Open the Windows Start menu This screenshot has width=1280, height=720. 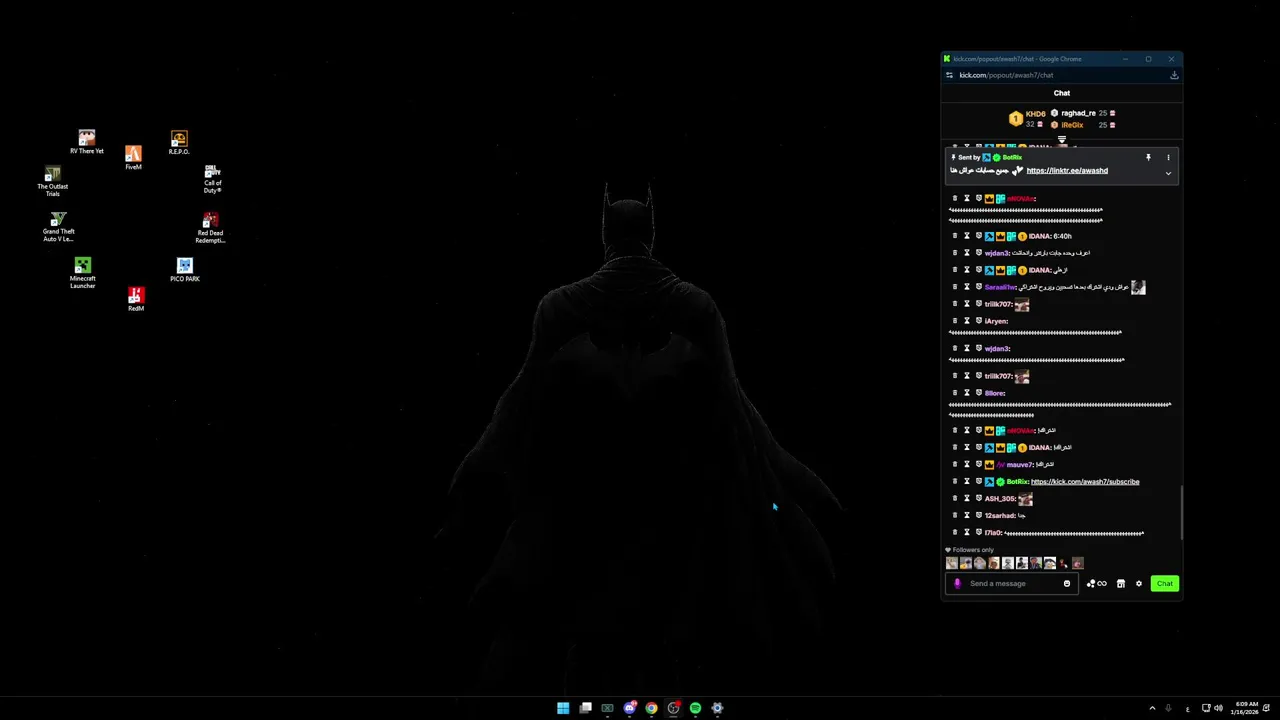pyautogui.click(x=563, y=708)
